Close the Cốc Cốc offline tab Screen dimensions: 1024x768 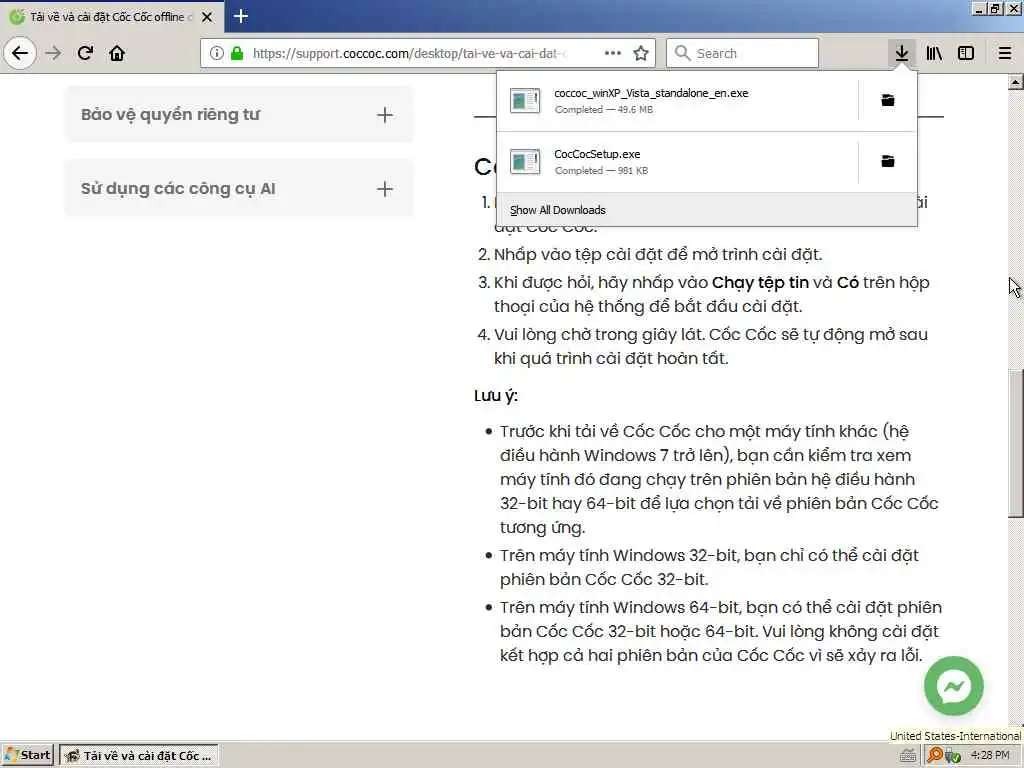(x=207, y=17)
